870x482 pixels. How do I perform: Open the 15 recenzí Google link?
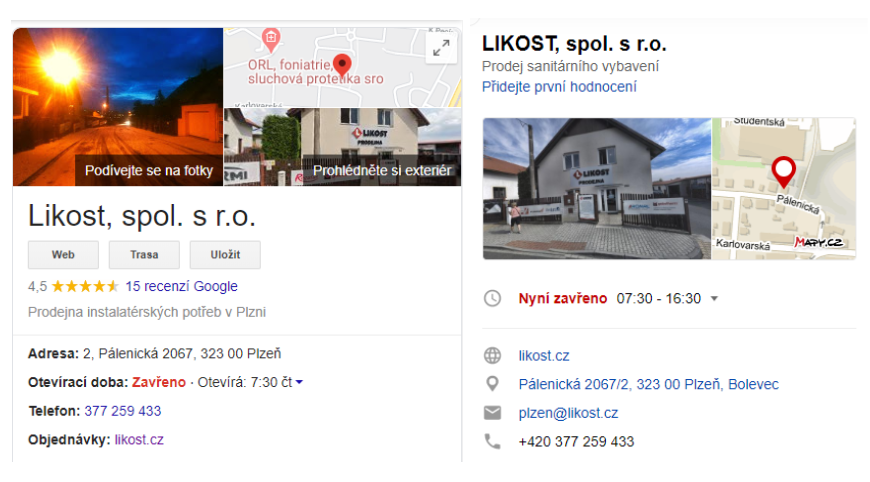click(181, 286)
